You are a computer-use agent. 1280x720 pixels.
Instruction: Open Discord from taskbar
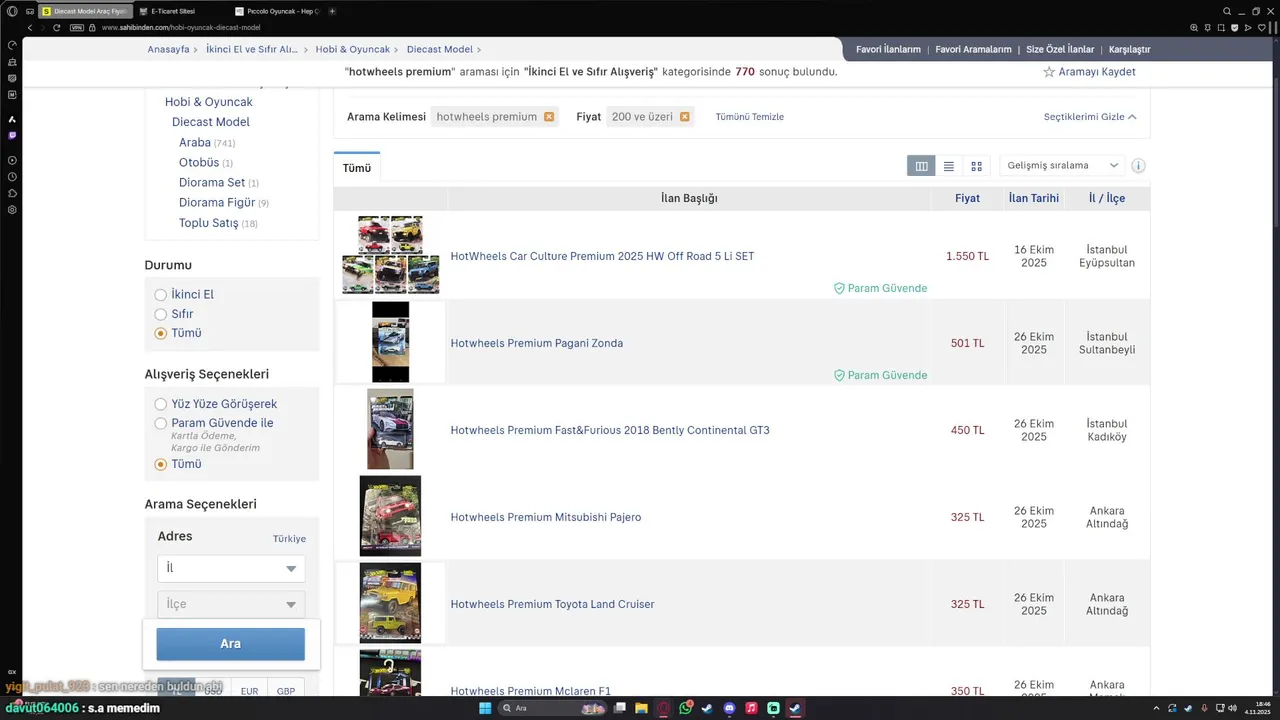tap(729, 708)
